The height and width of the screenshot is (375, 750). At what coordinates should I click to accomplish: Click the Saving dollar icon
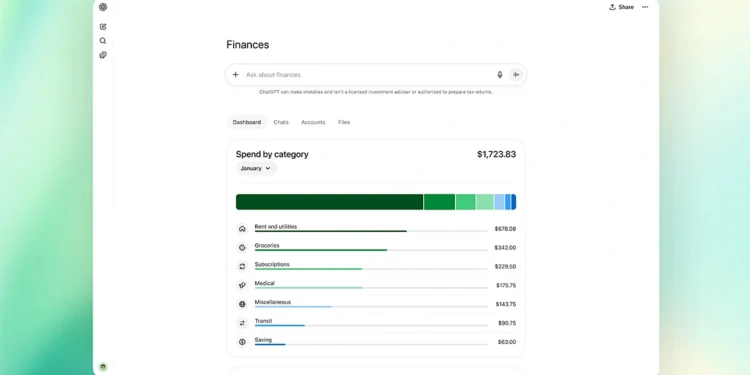coord(242,342)
